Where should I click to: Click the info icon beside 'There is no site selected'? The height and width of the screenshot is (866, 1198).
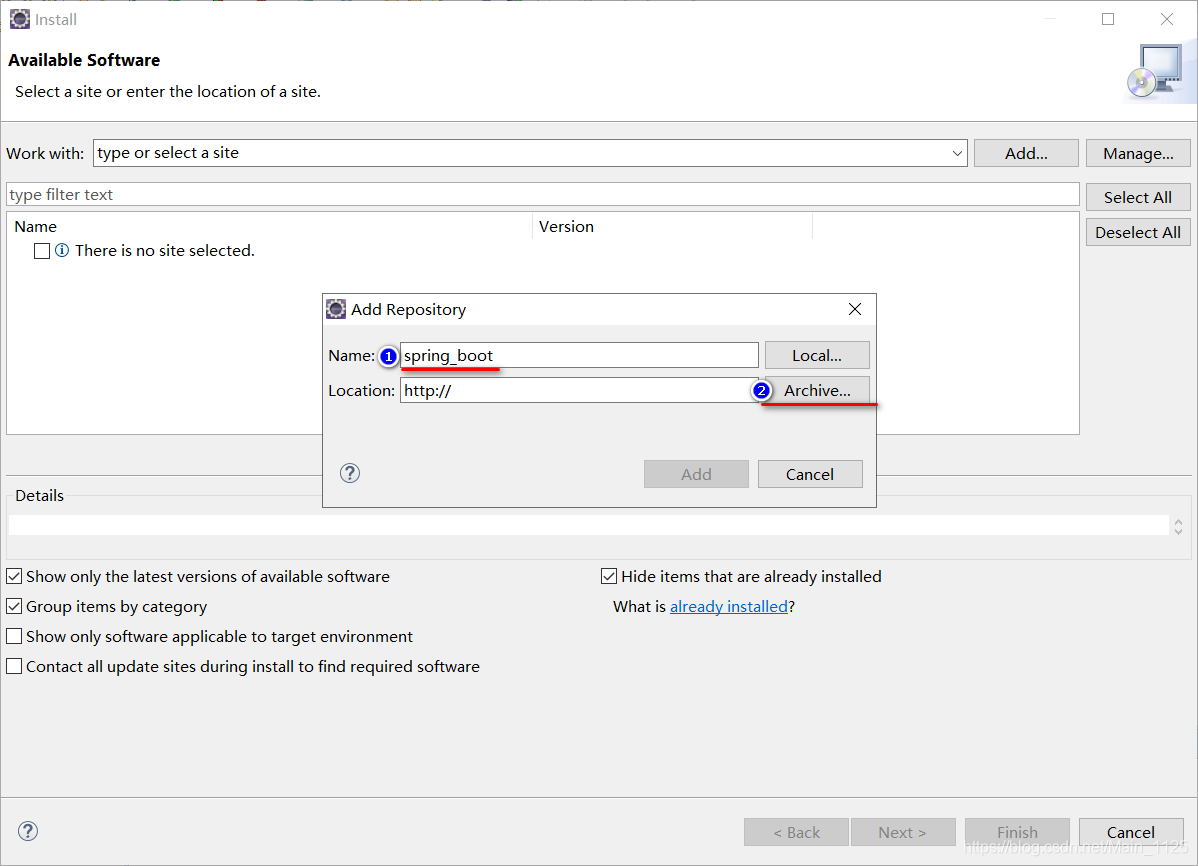click(x=62, y=250)
